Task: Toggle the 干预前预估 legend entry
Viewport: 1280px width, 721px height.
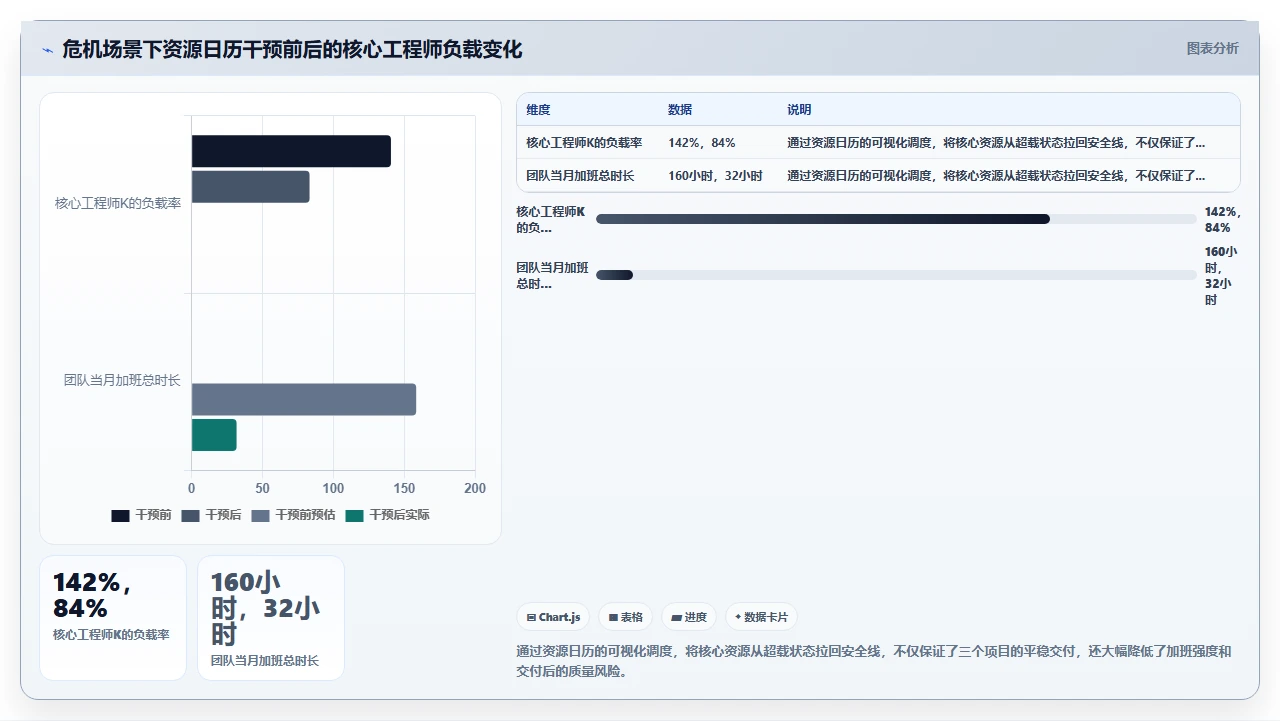Action: point(293,515)
